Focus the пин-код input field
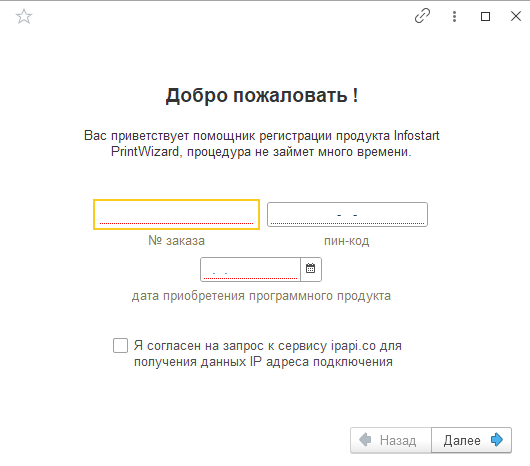 (x=347, y=214)
